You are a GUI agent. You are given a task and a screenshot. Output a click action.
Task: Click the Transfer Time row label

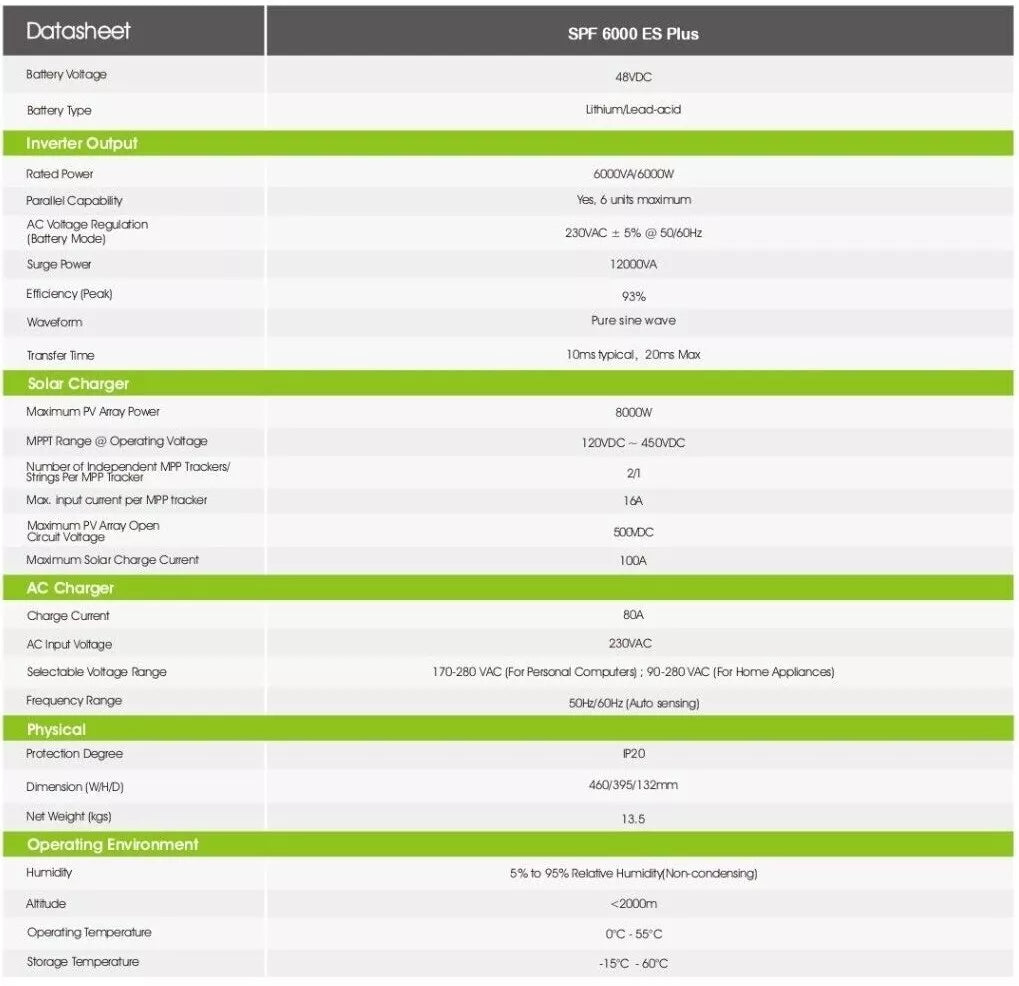pos(60,355)
